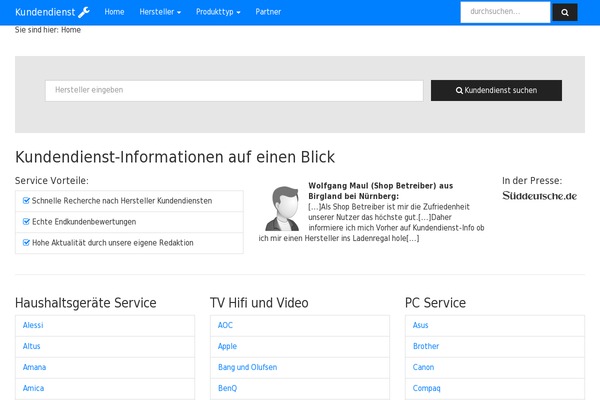The width and height of the screenshot is (600, 400).
Task: Go to Home in the navbar
Action: click(x=114, y=12)
